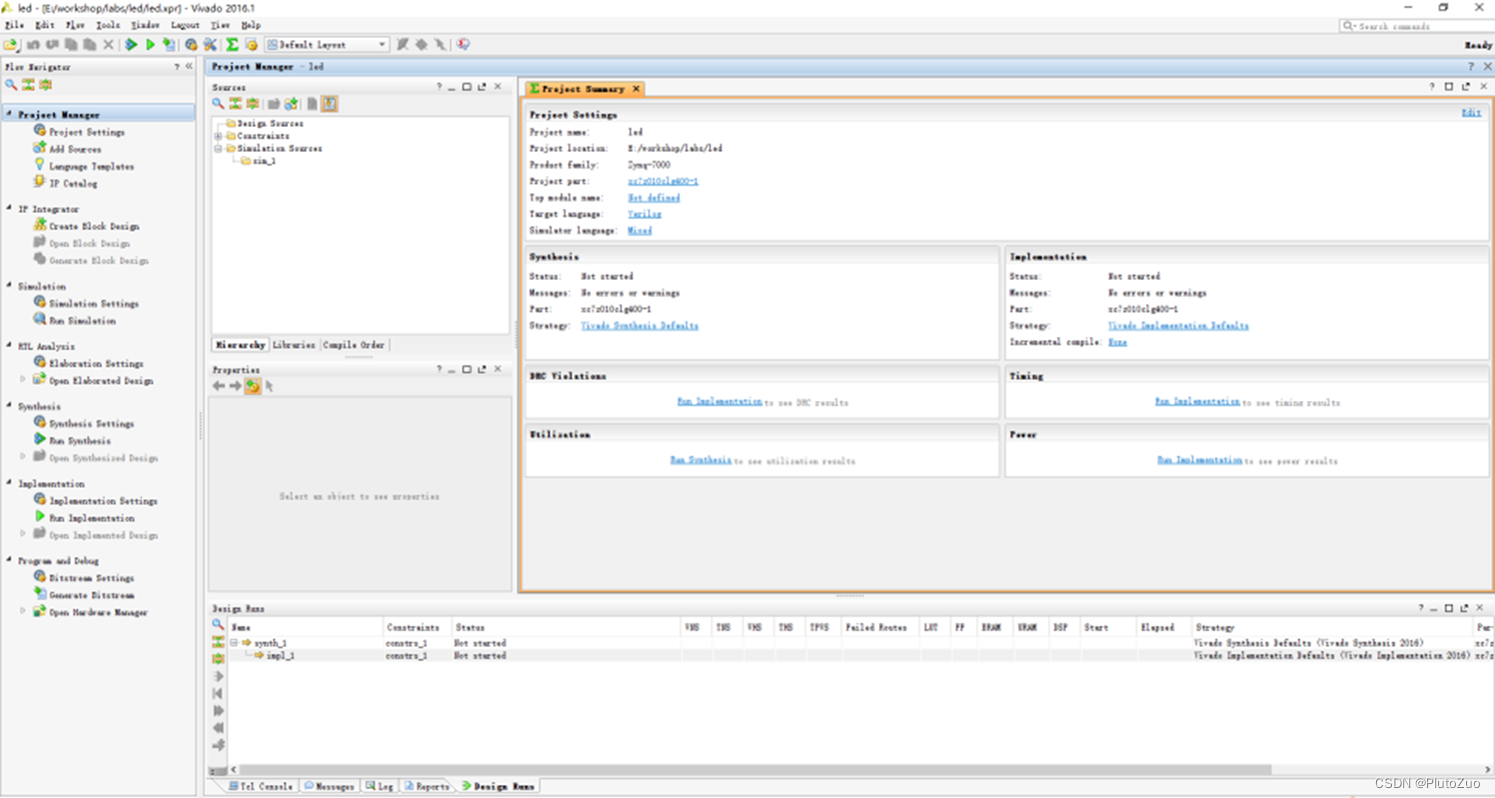This screenshot has height=798, width=1495.
Task: Close the Project Summary tab
Action: (x=636, y=89)
